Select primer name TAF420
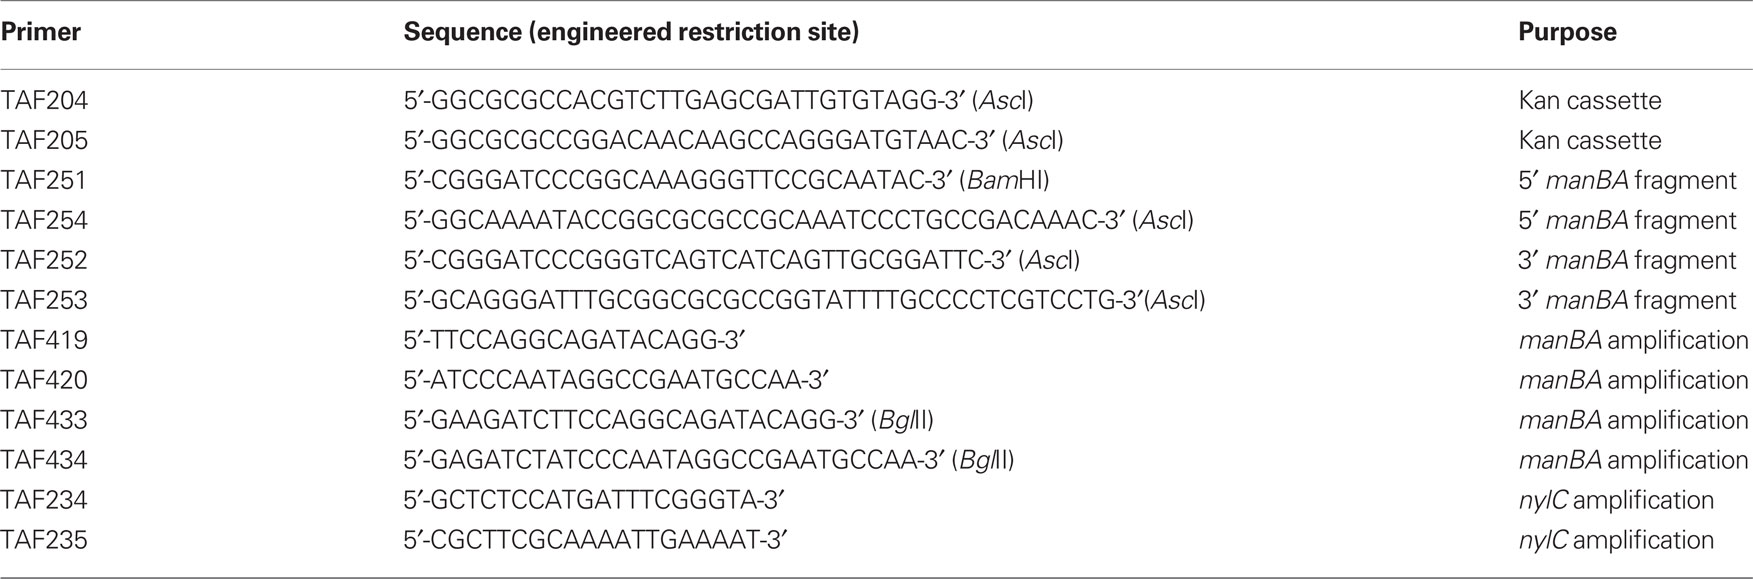Screen dimensions: 1753x579 point(45,381)
